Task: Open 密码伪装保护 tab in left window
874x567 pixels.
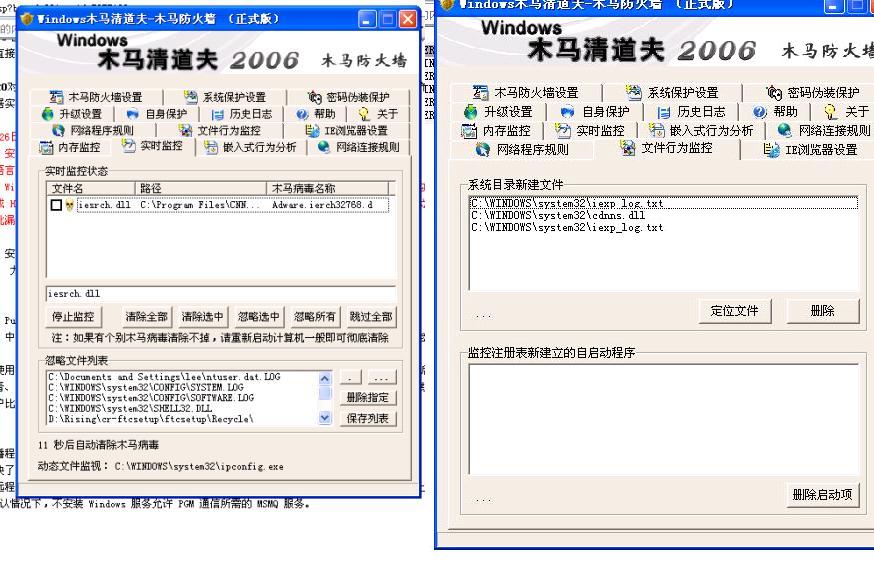Action: click(348, 97)
